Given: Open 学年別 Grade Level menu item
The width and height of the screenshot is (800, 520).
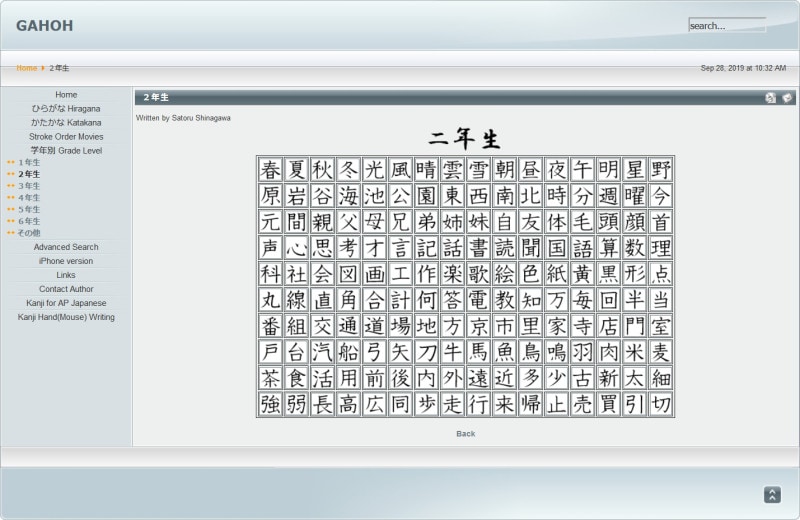Looking at the screenshot, I should point(66,151).
